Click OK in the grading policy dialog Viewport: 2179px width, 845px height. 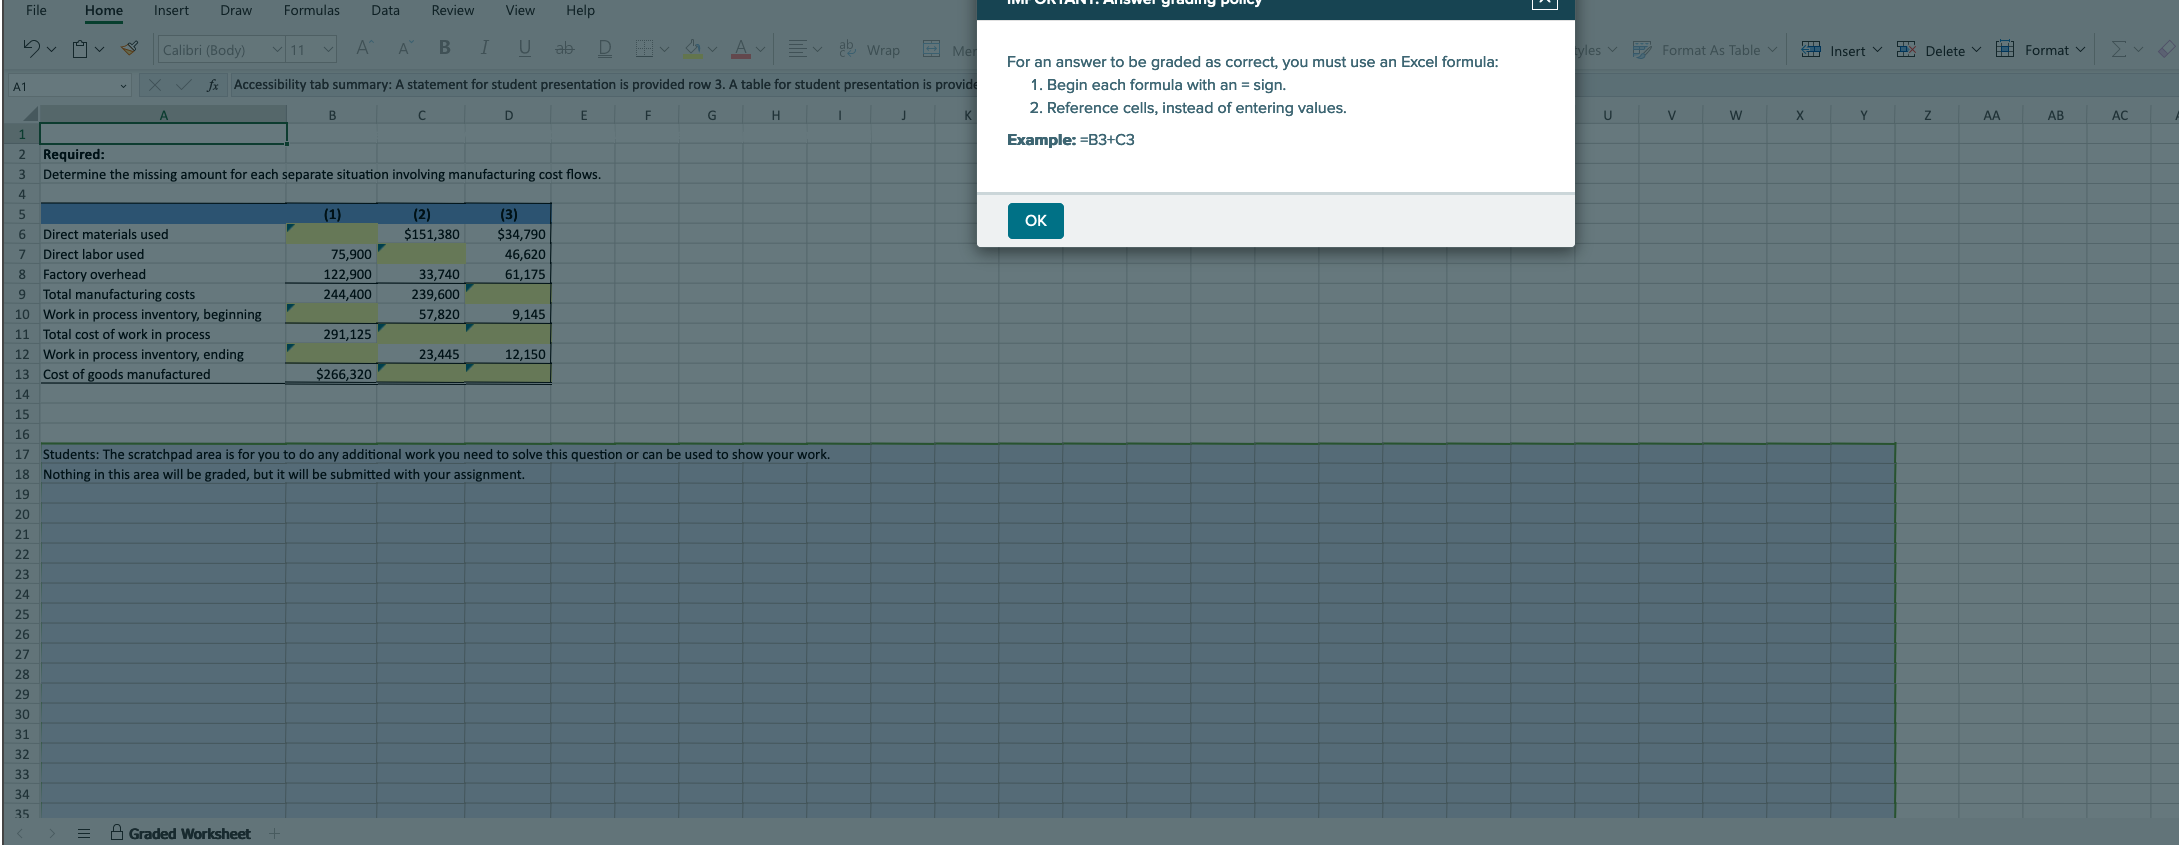click(x=1036, y=221)
